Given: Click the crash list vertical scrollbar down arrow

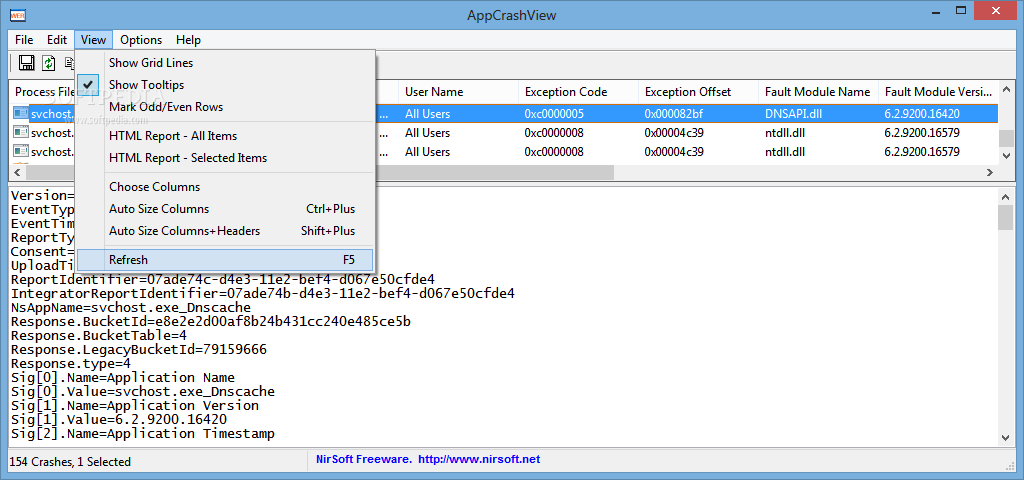Looking at the screenshot, I should 1006,155.
